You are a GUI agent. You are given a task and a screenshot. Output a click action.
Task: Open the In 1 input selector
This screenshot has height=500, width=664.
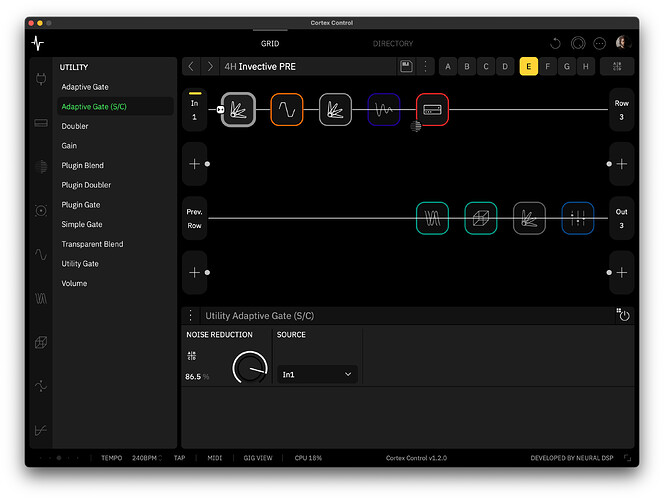(194, 110)
